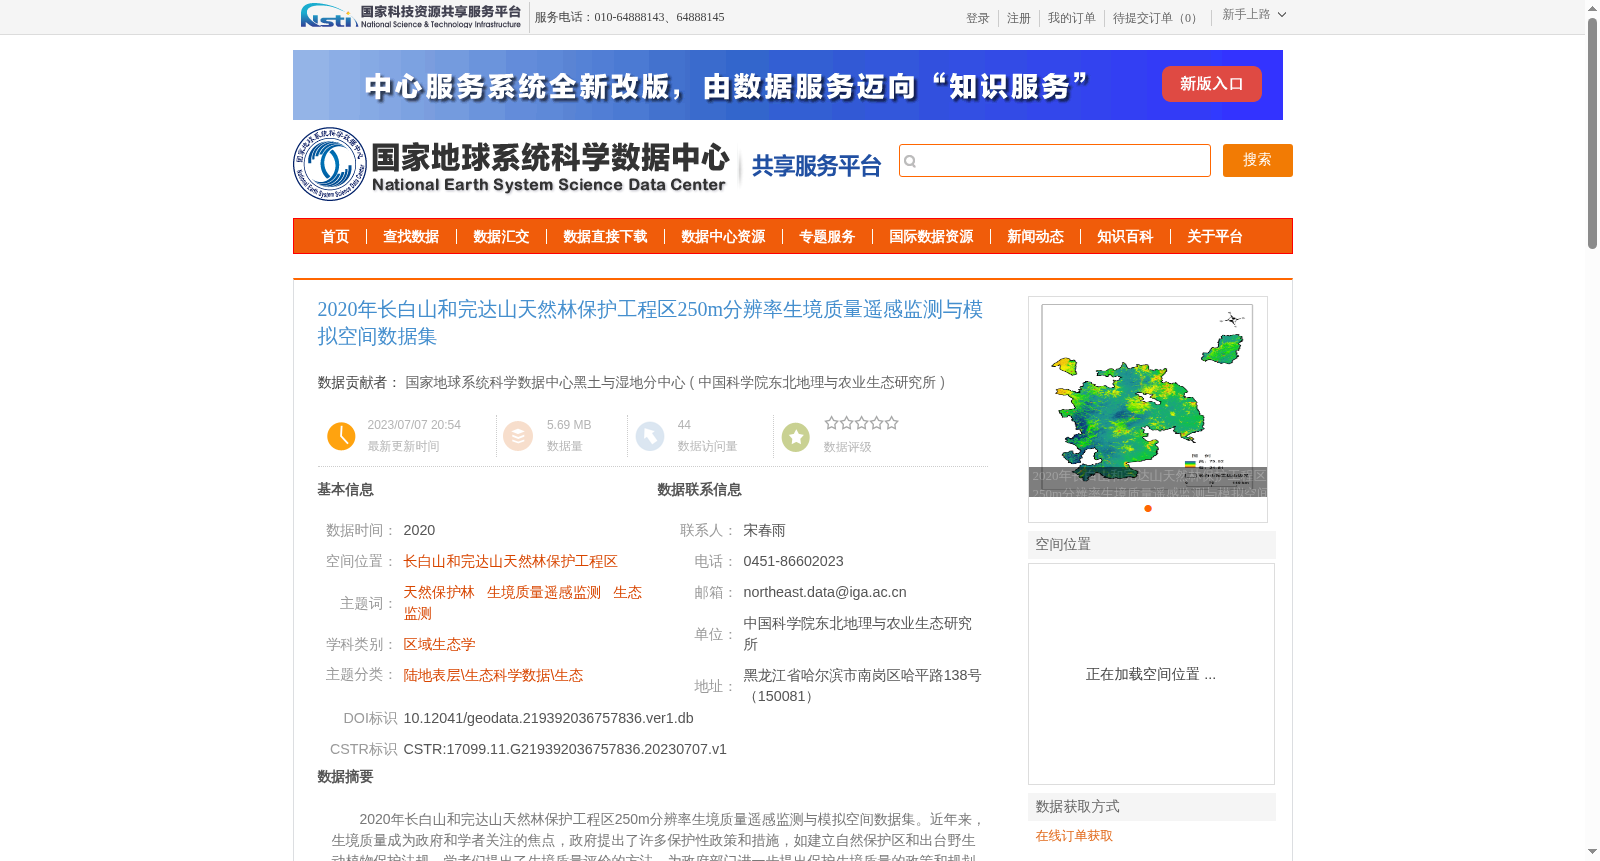Open 查找数据 menu item

(411, 237)
